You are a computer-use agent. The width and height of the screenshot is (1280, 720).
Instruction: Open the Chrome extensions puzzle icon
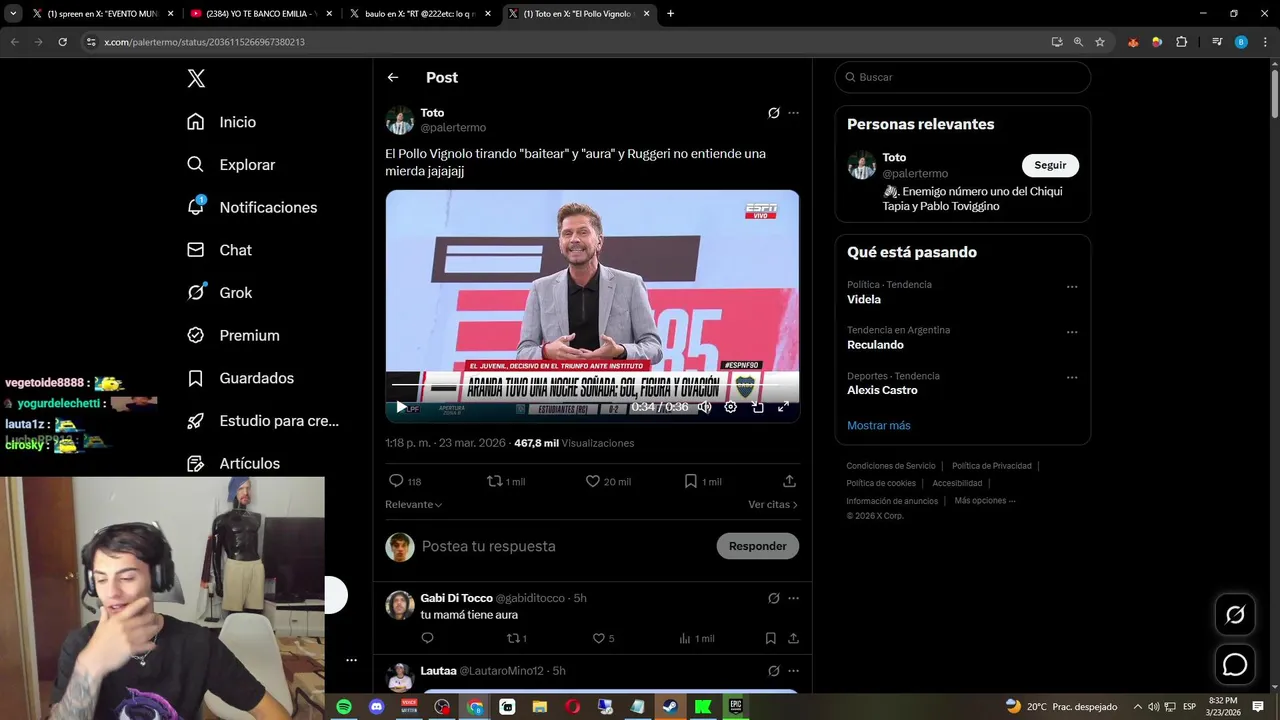click(1181, 42)
